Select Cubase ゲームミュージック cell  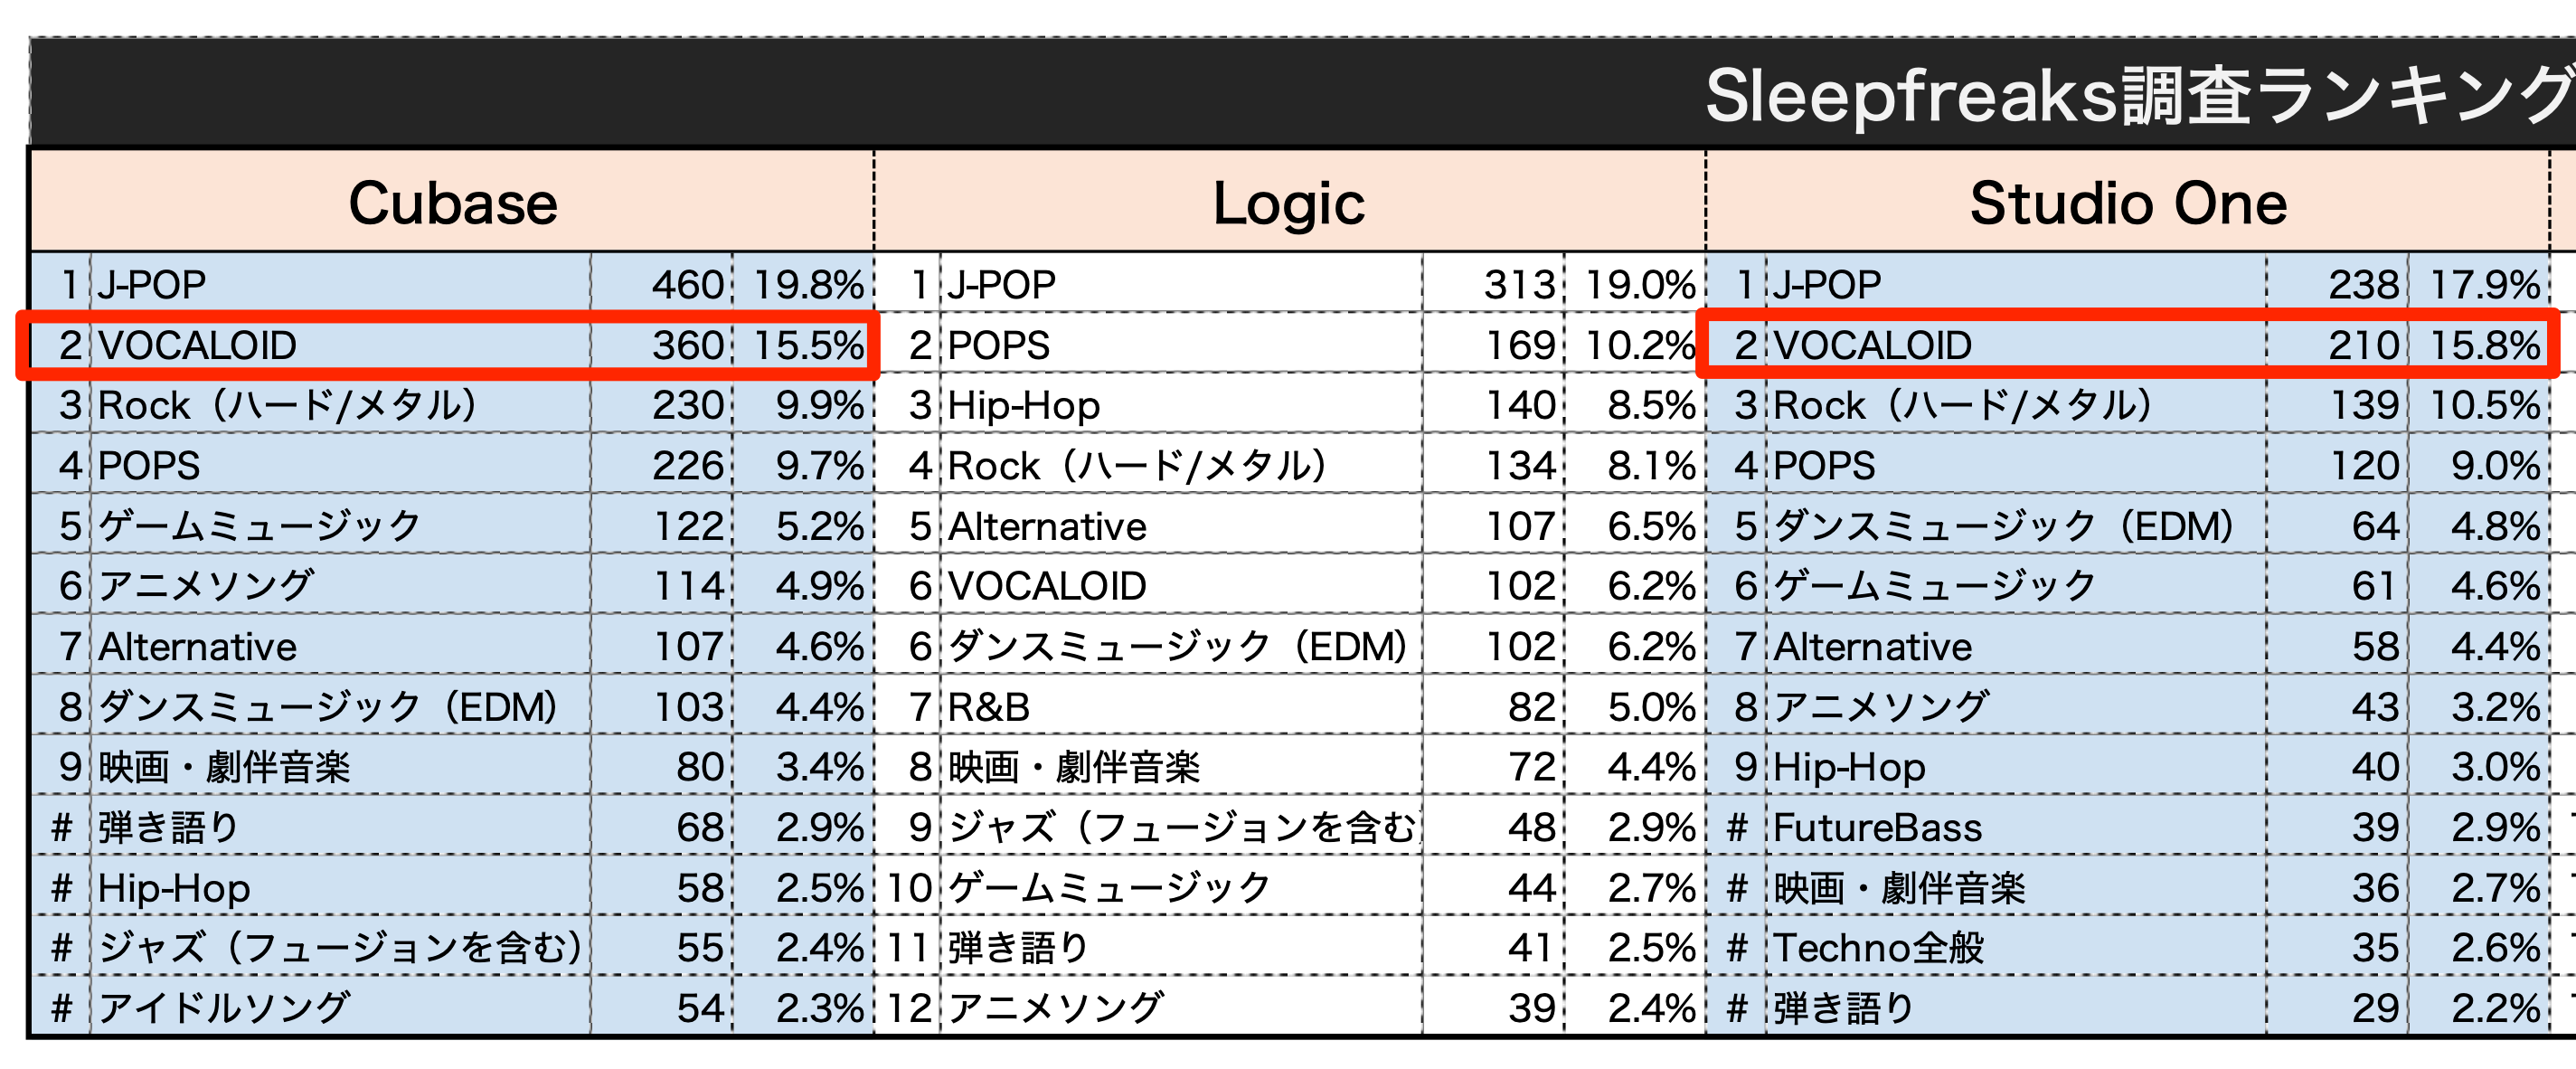pyautogui.click(x=341, y=526)
